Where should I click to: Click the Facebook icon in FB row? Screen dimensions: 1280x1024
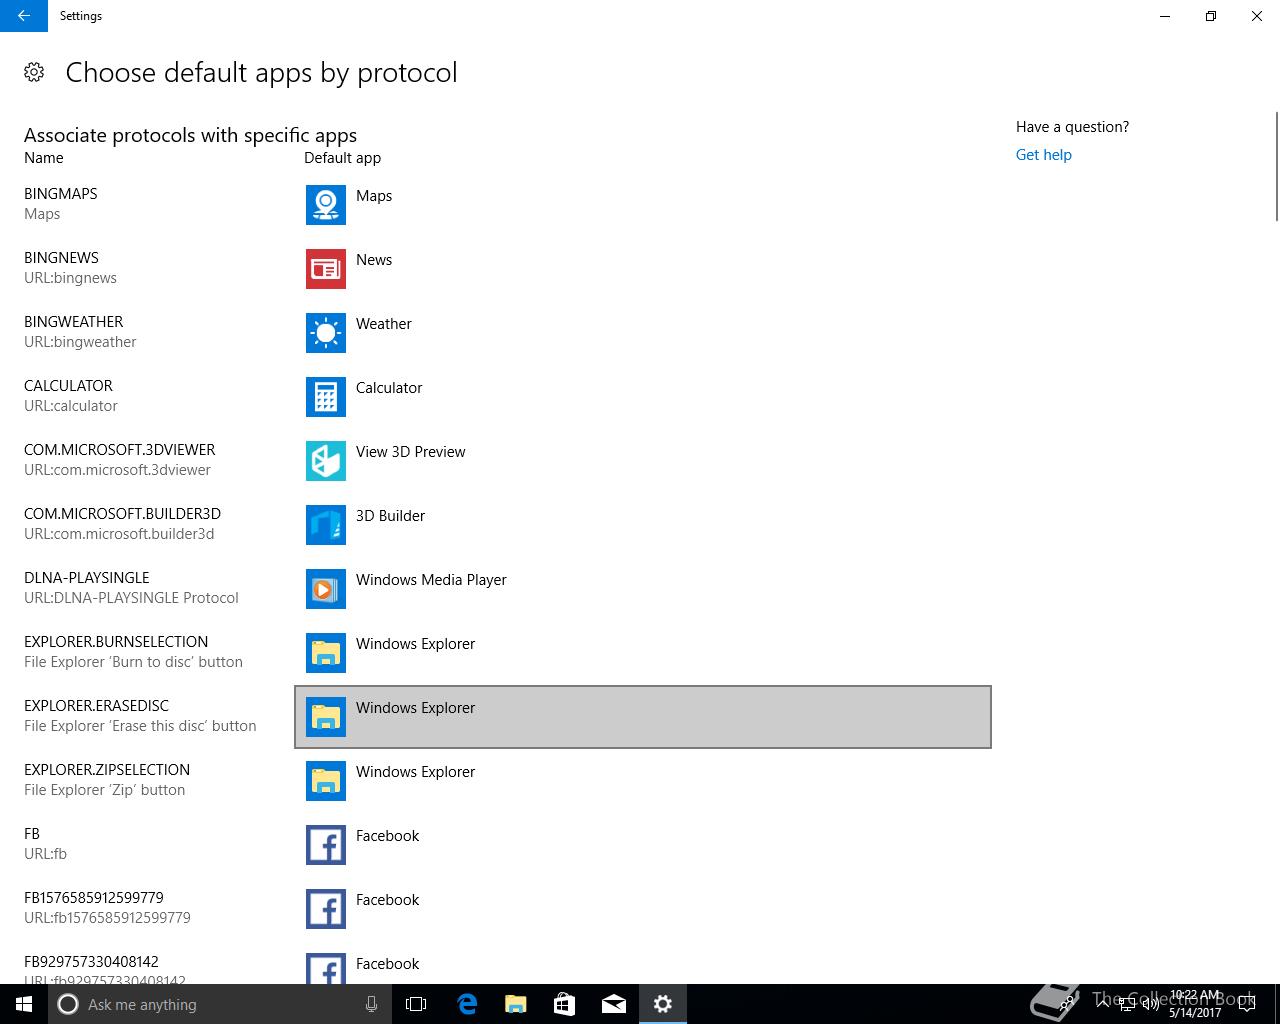(x=326, y=845)
